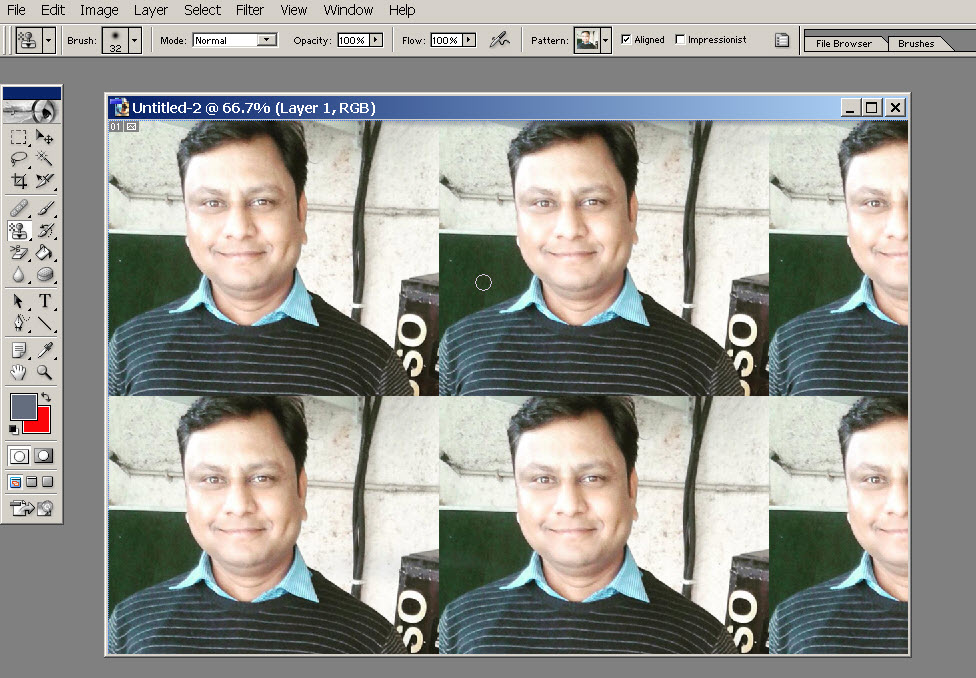Expand the Brush preset picker

pyautogui.click(x=133, y=39)
